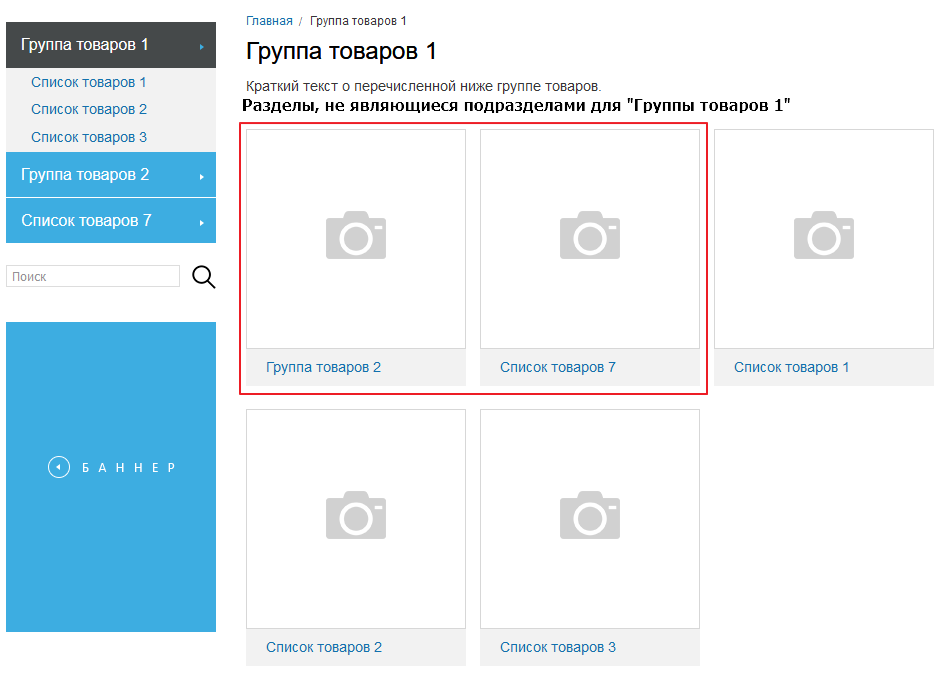Go to Главная breadcrumb link
The image size is (940, 673).
(x=269, y=21)
